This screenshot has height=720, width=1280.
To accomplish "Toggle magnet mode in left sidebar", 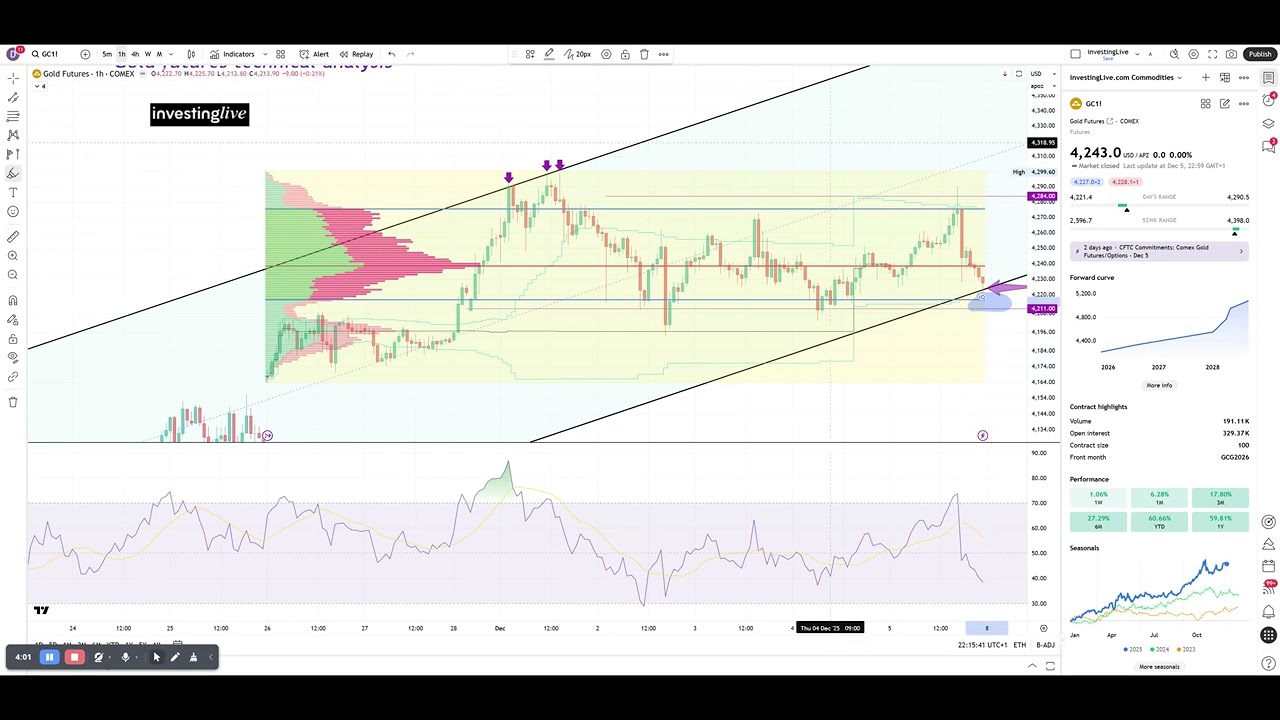I will (x=13, y=300).
